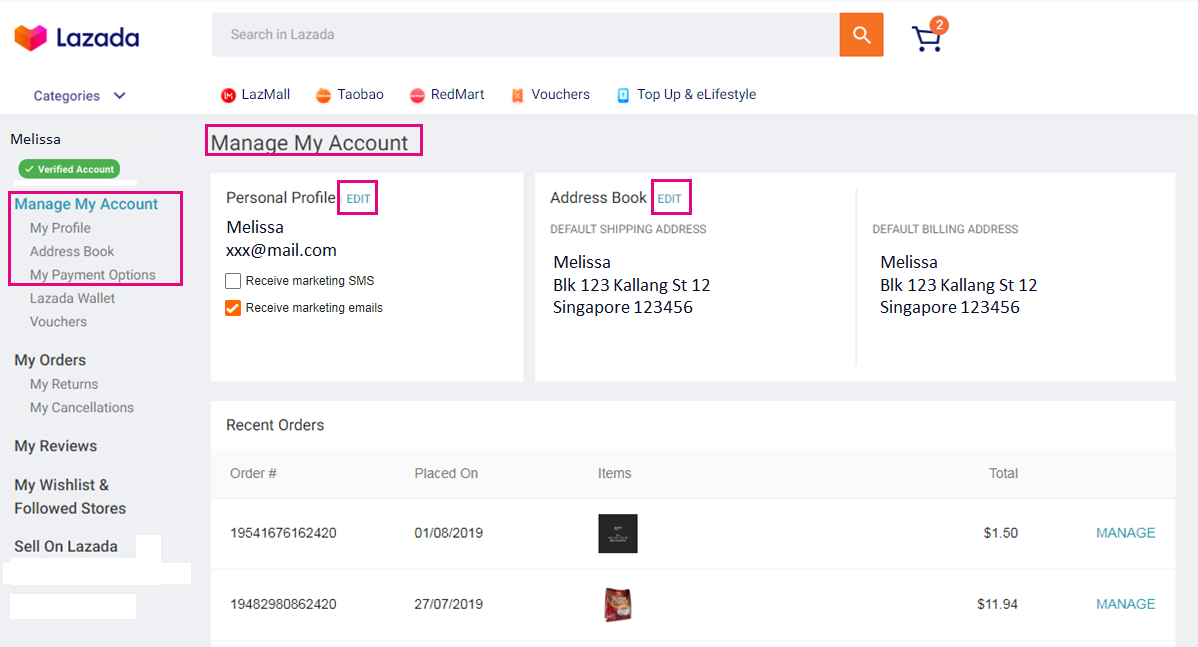Click the Items column header
1198x647 pixels.
tap(614, 474)
